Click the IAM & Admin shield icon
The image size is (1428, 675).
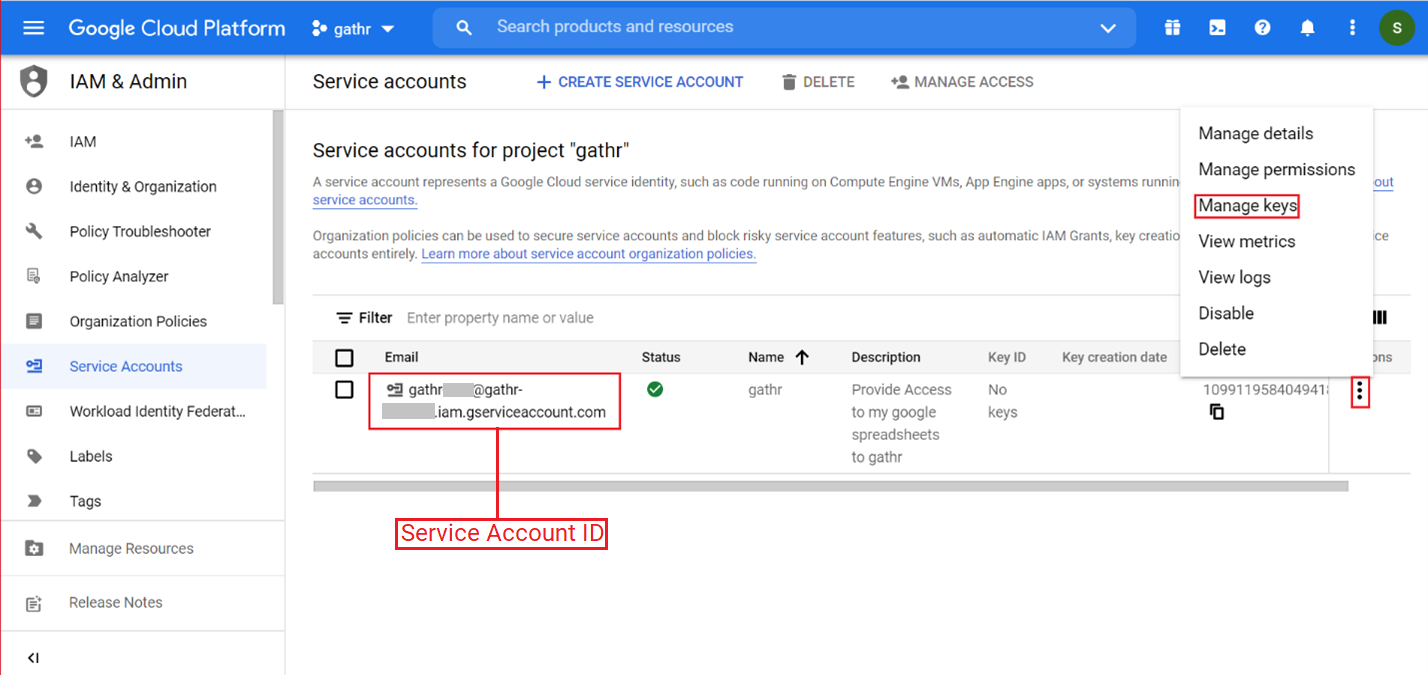(x=33, y=81)
